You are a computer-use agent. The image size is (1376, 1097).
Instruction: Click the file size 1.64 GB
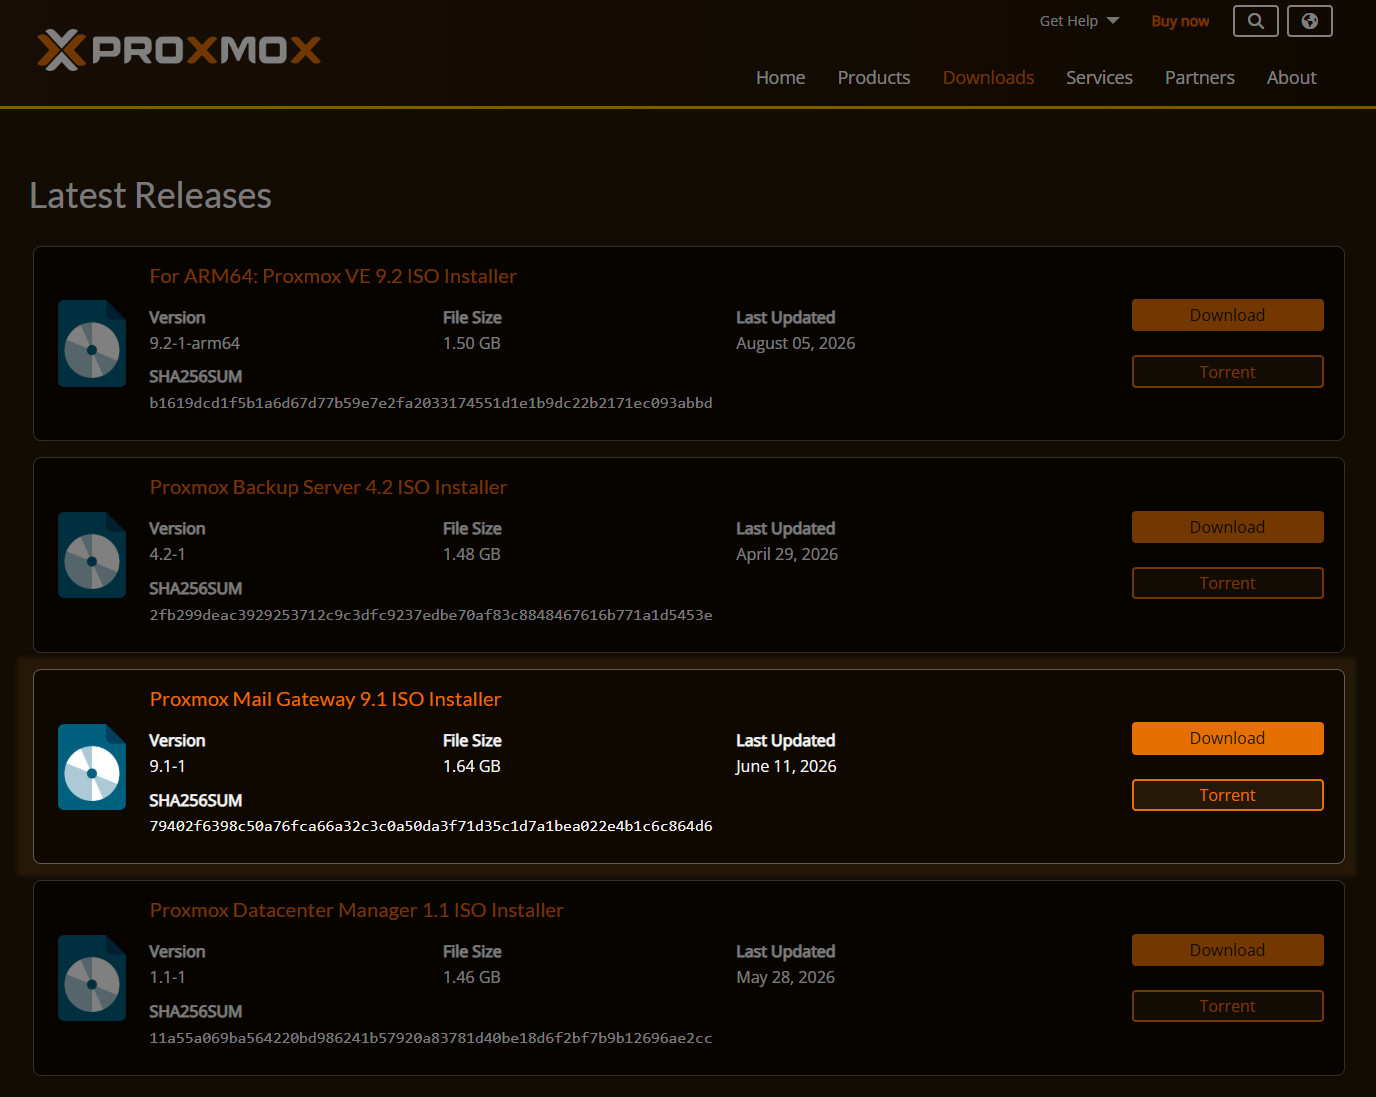pyautogui.click(x=472, y=766)
